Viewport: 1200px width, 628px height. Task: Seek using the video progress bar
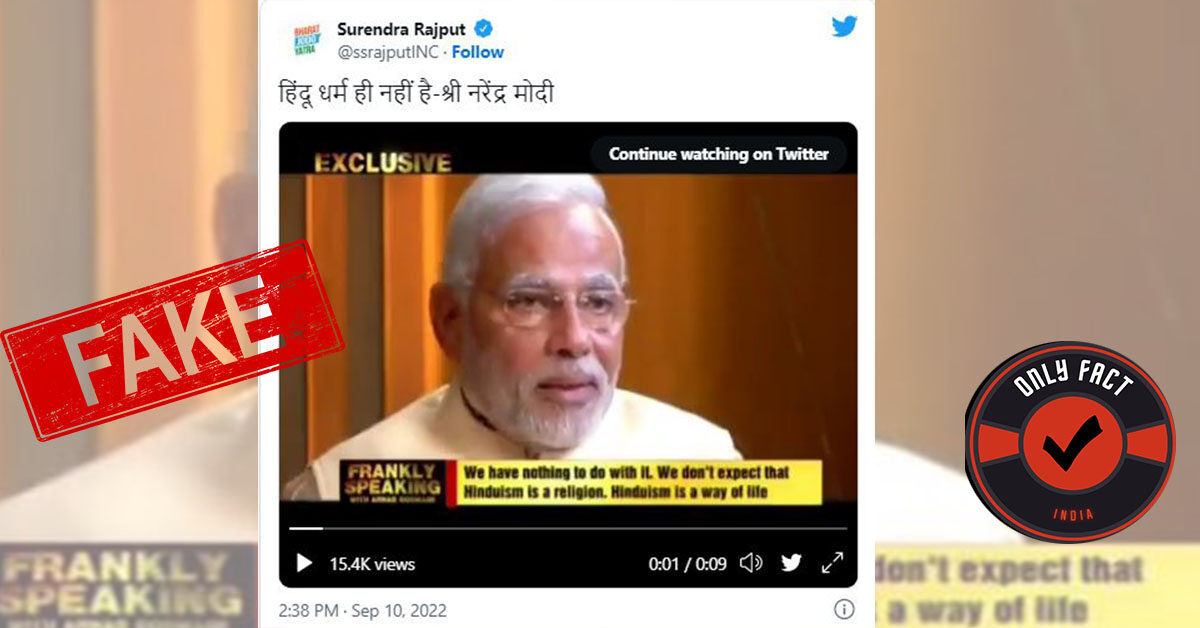(x=568, y=528)
